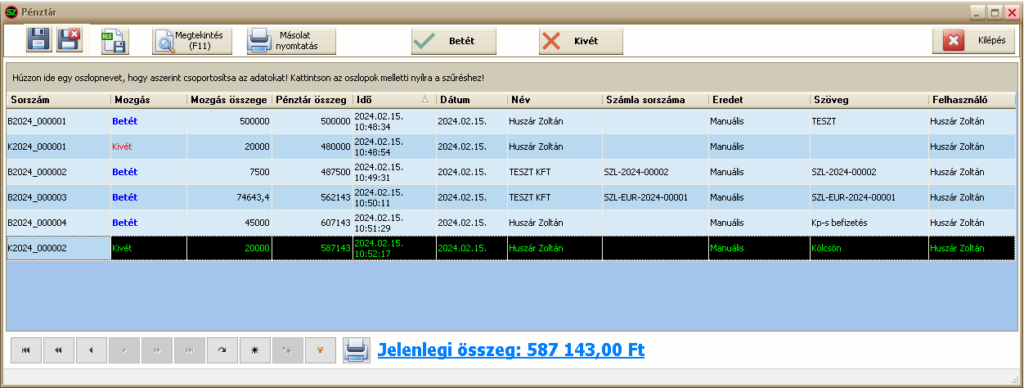This screenshot has height=388, width=1024.
Task: Click the 74643,4 amount cell
Action: (x=229, y=197)
